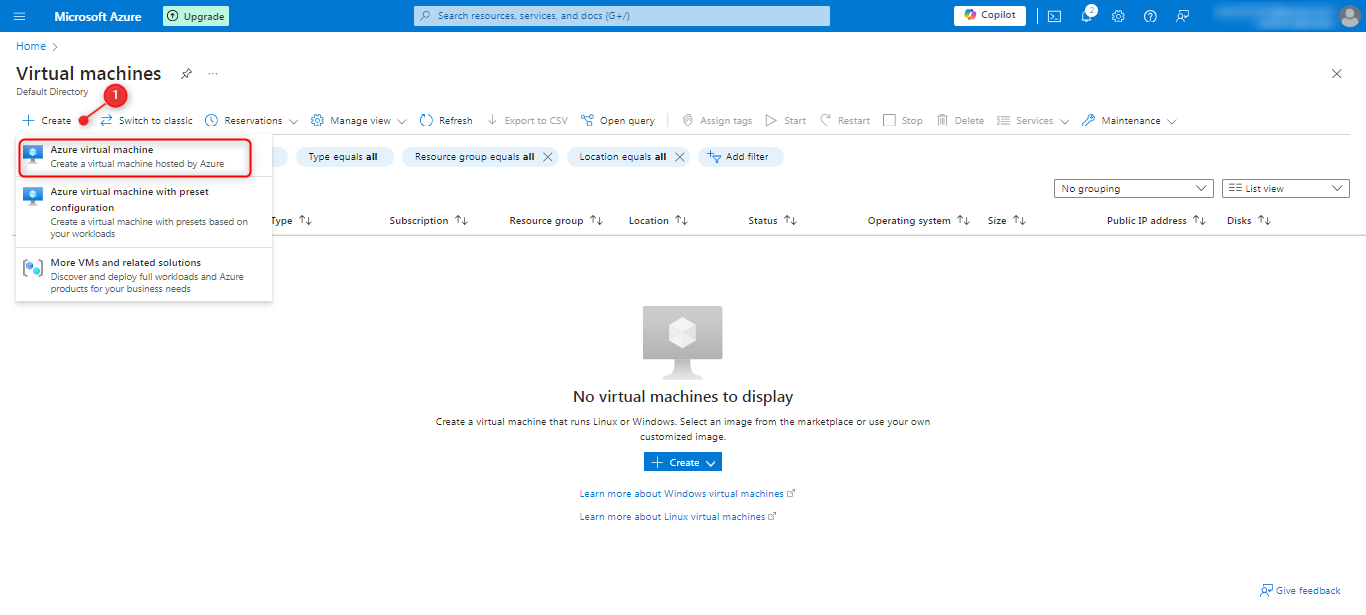Open the account avatar menu
Viewport: 1366px width, 615px height.
tap(1349, 16)
